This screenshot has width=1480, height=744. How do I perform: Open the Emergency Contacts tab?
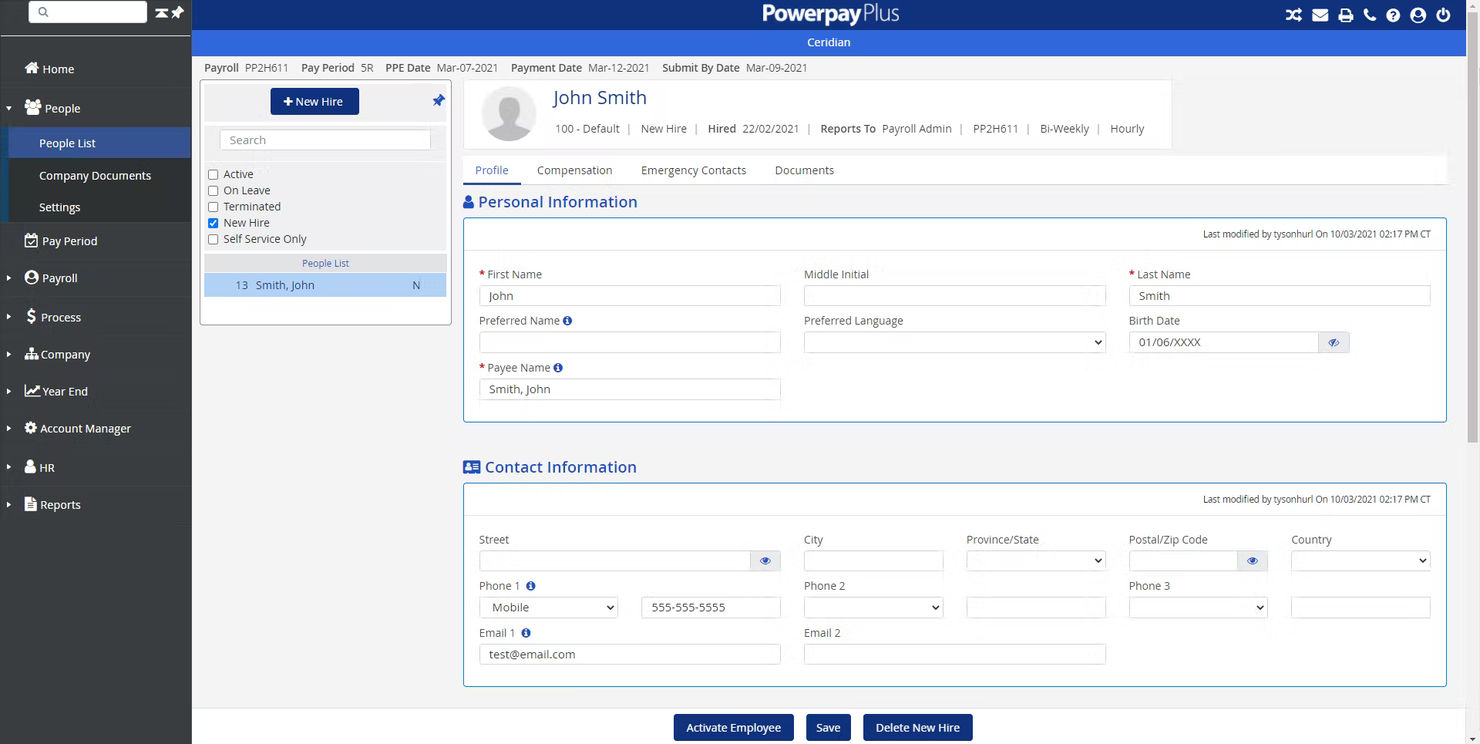coord(693,171)
